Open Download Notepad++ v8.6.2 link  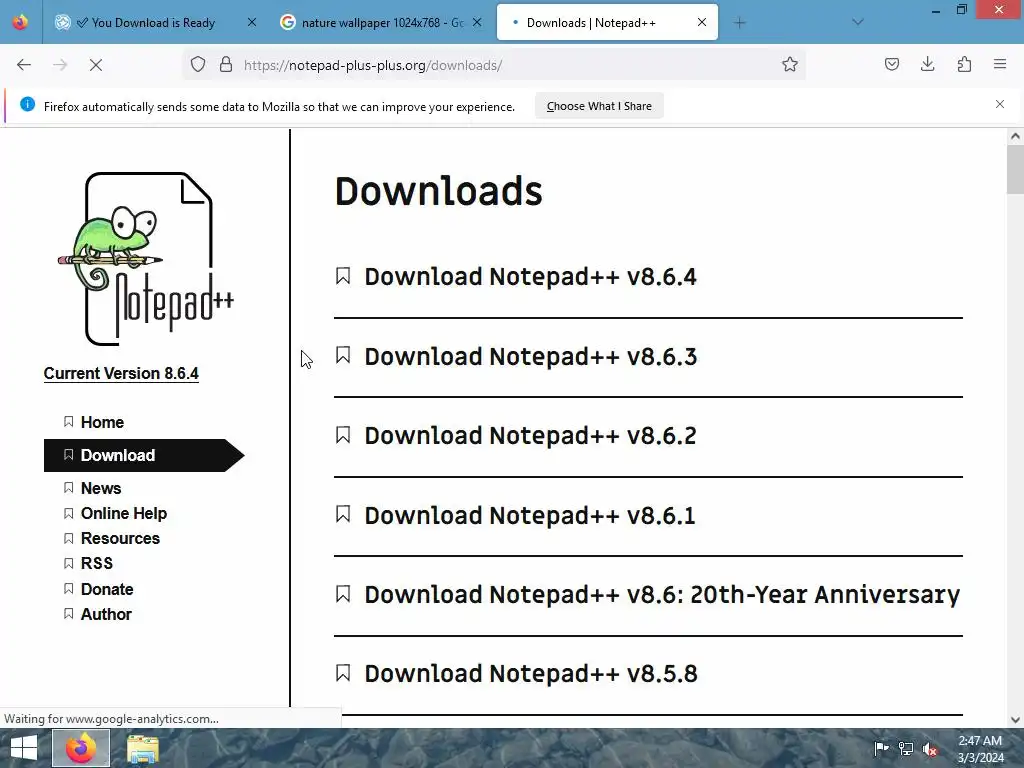point(530,436)
